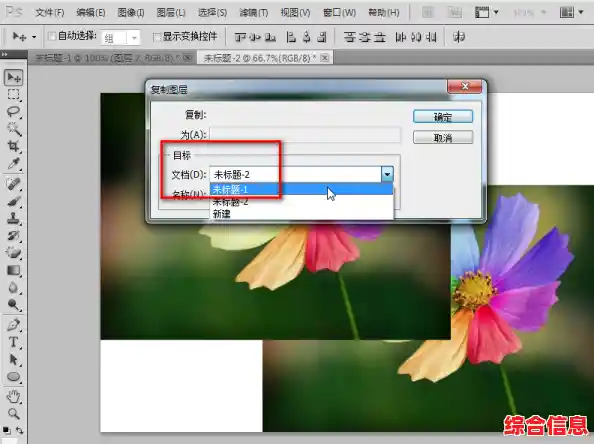Select the Path Selection tool
Screen dimensions: 594x444
click(x=14, y=359)
